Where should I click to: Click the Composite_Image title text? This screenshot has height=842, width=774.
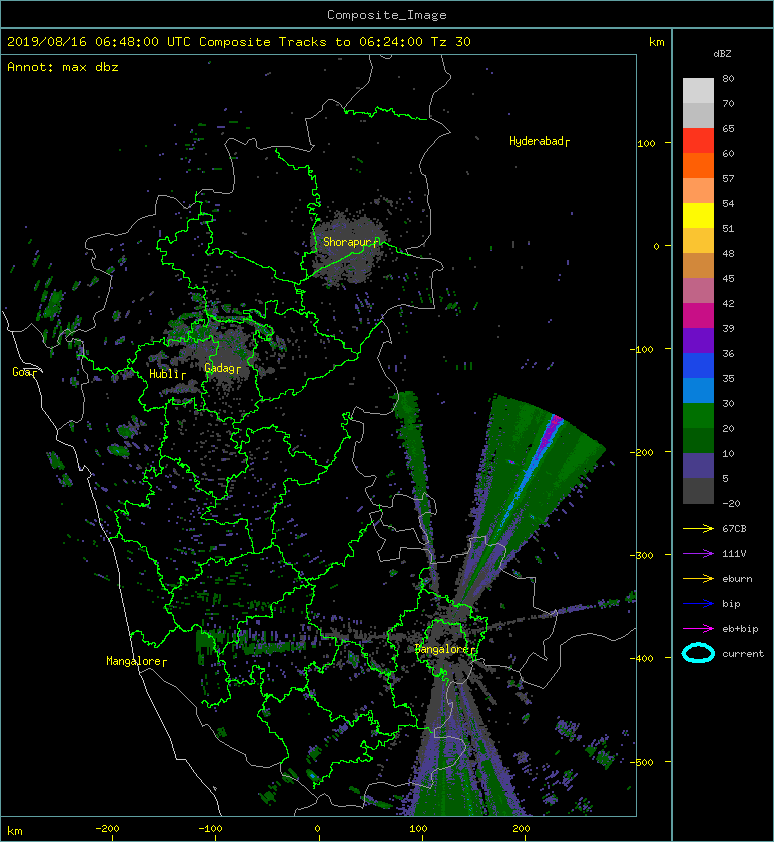tap(387, 15)
